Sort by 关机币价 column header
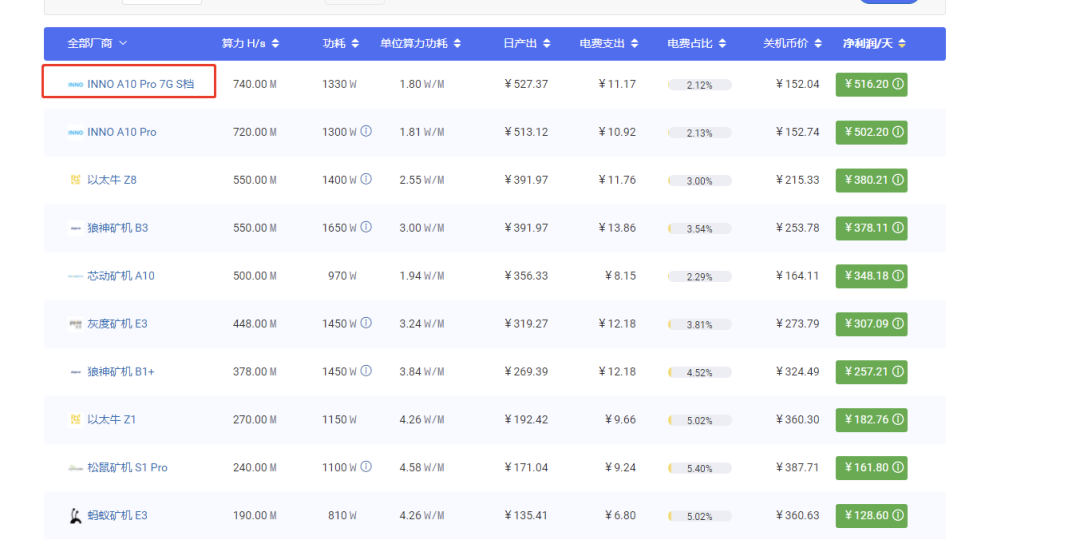Image resolution: width=1080 pixels, height=544 pixels. 792,43
